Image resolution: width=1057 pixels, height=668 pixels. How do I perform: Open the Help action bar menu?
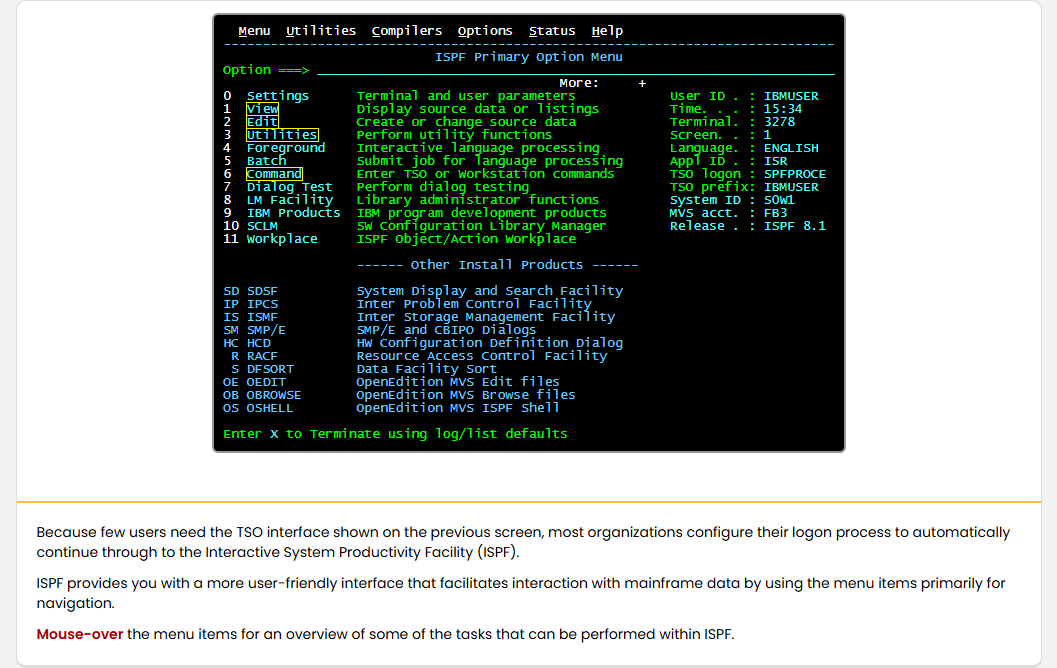[x=607, y=31]
